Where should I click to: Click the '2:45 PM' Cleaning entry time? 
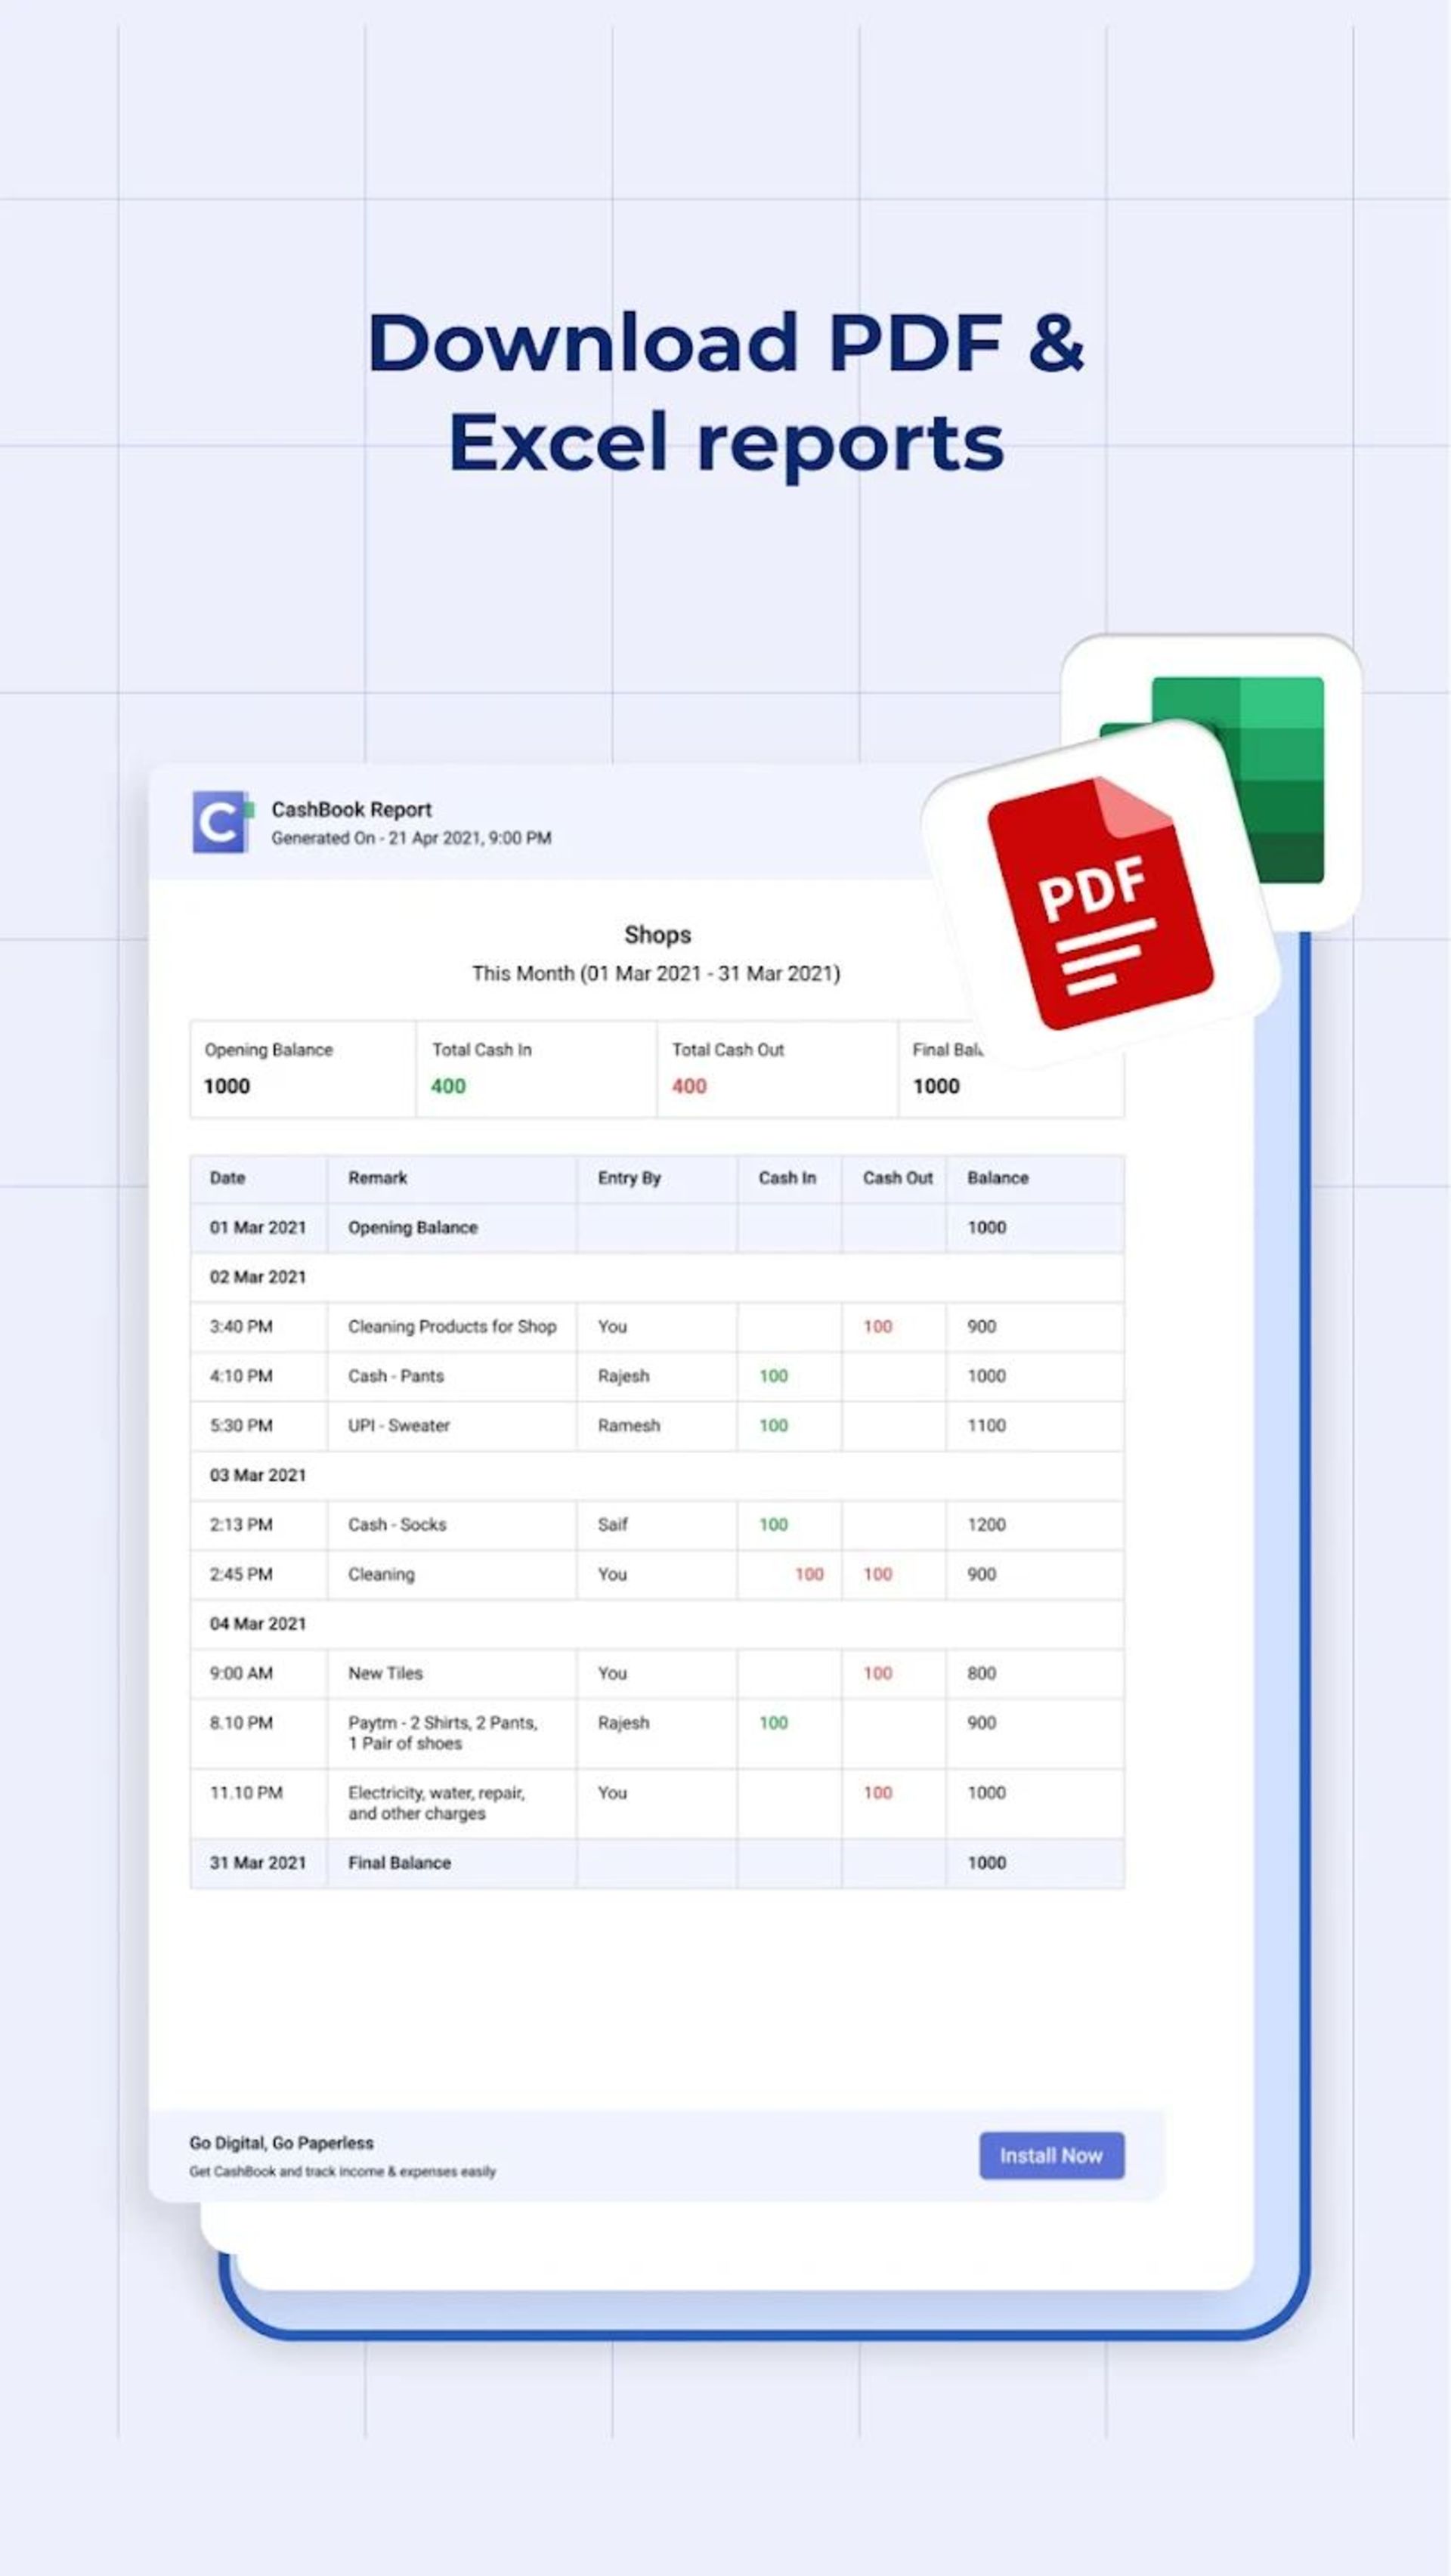pos(240,1574)
